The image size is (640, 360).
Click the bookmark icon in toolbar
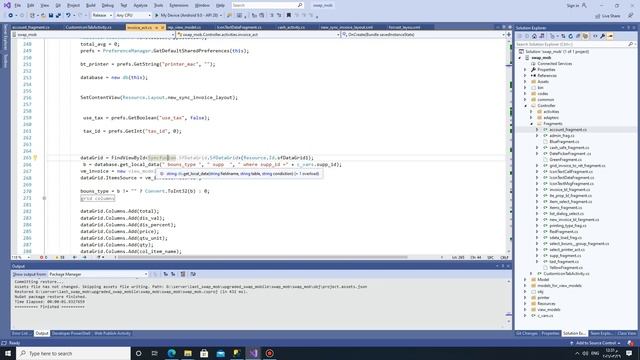coord(289,16)
